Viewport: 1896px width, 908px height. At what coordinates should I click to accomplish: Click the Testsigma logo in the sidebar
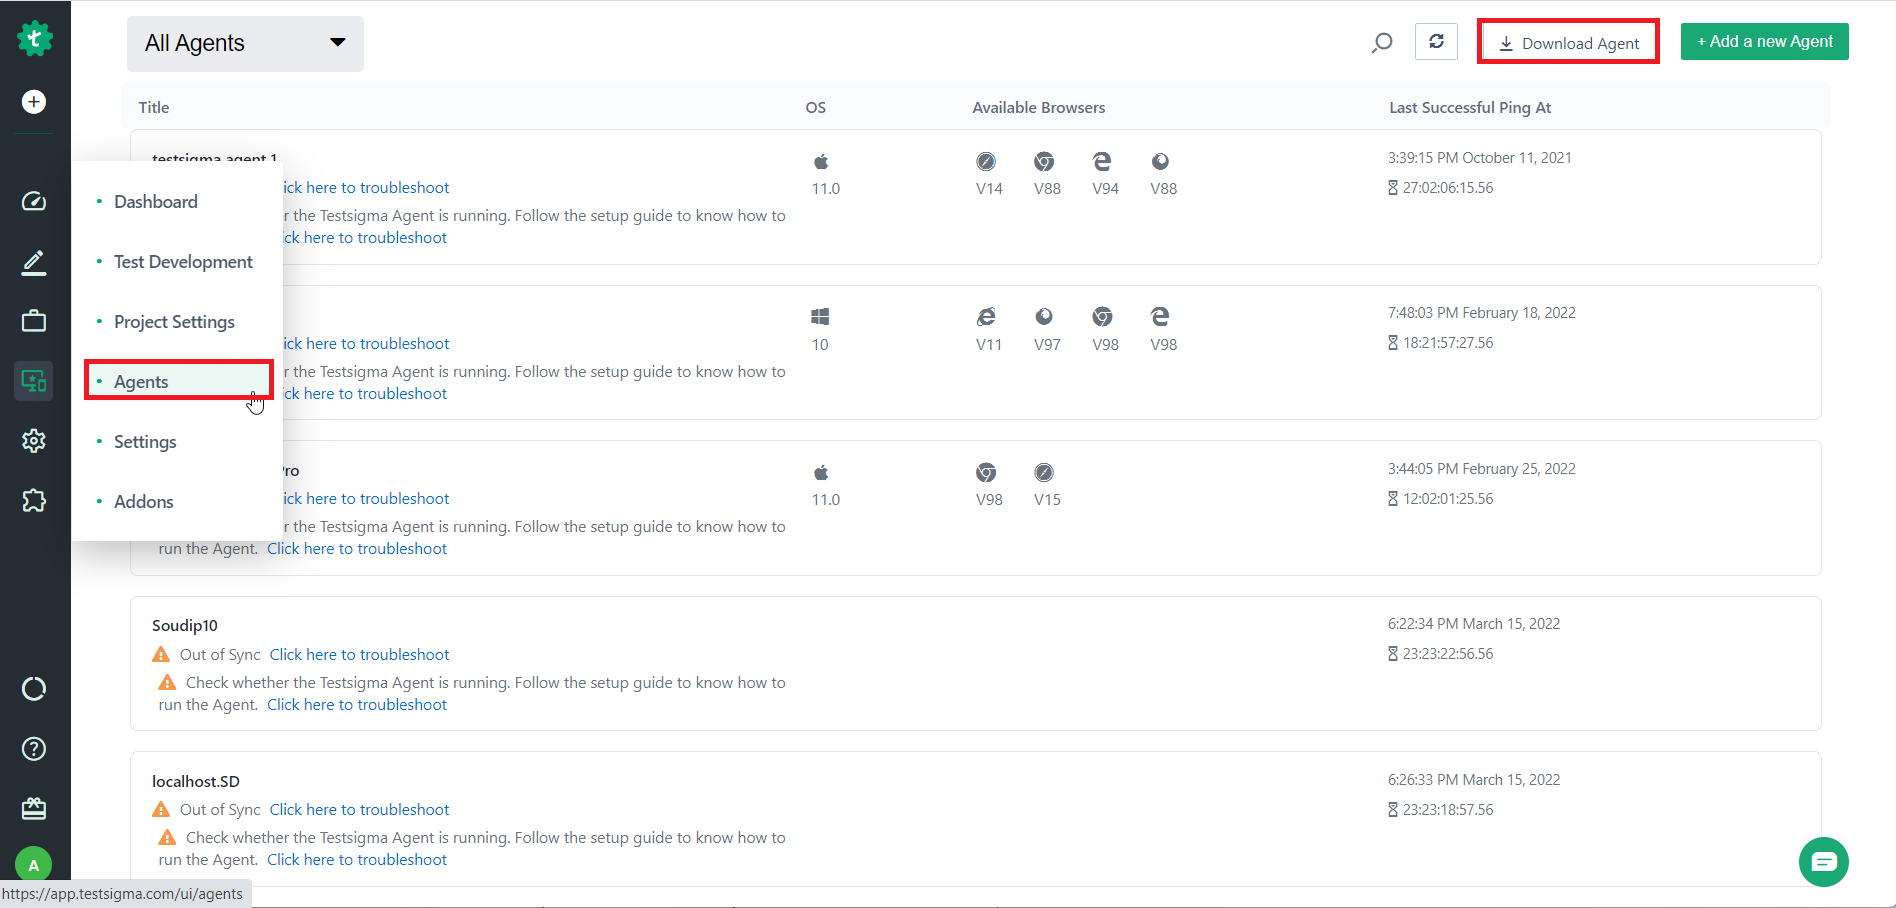pos(34,39)
